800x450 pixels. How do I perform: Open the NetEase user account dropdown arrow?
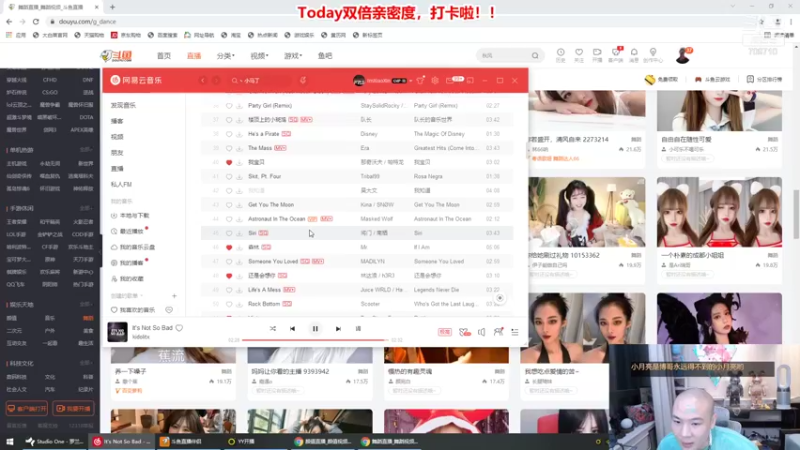[410, 81]
